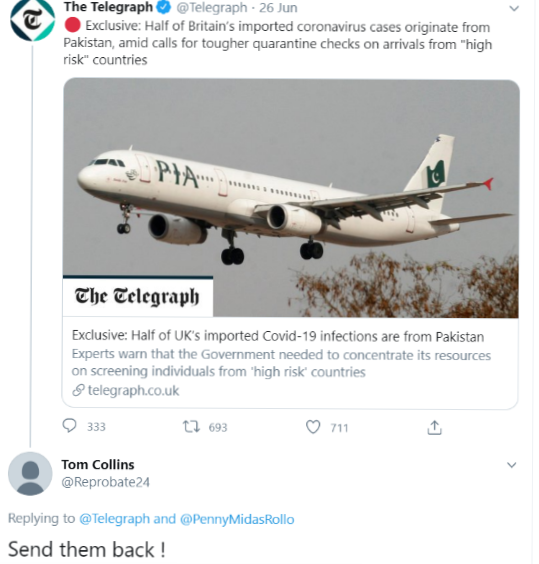
Task: Open Tom Collins tweet options chevron
Action: [511, 465]
